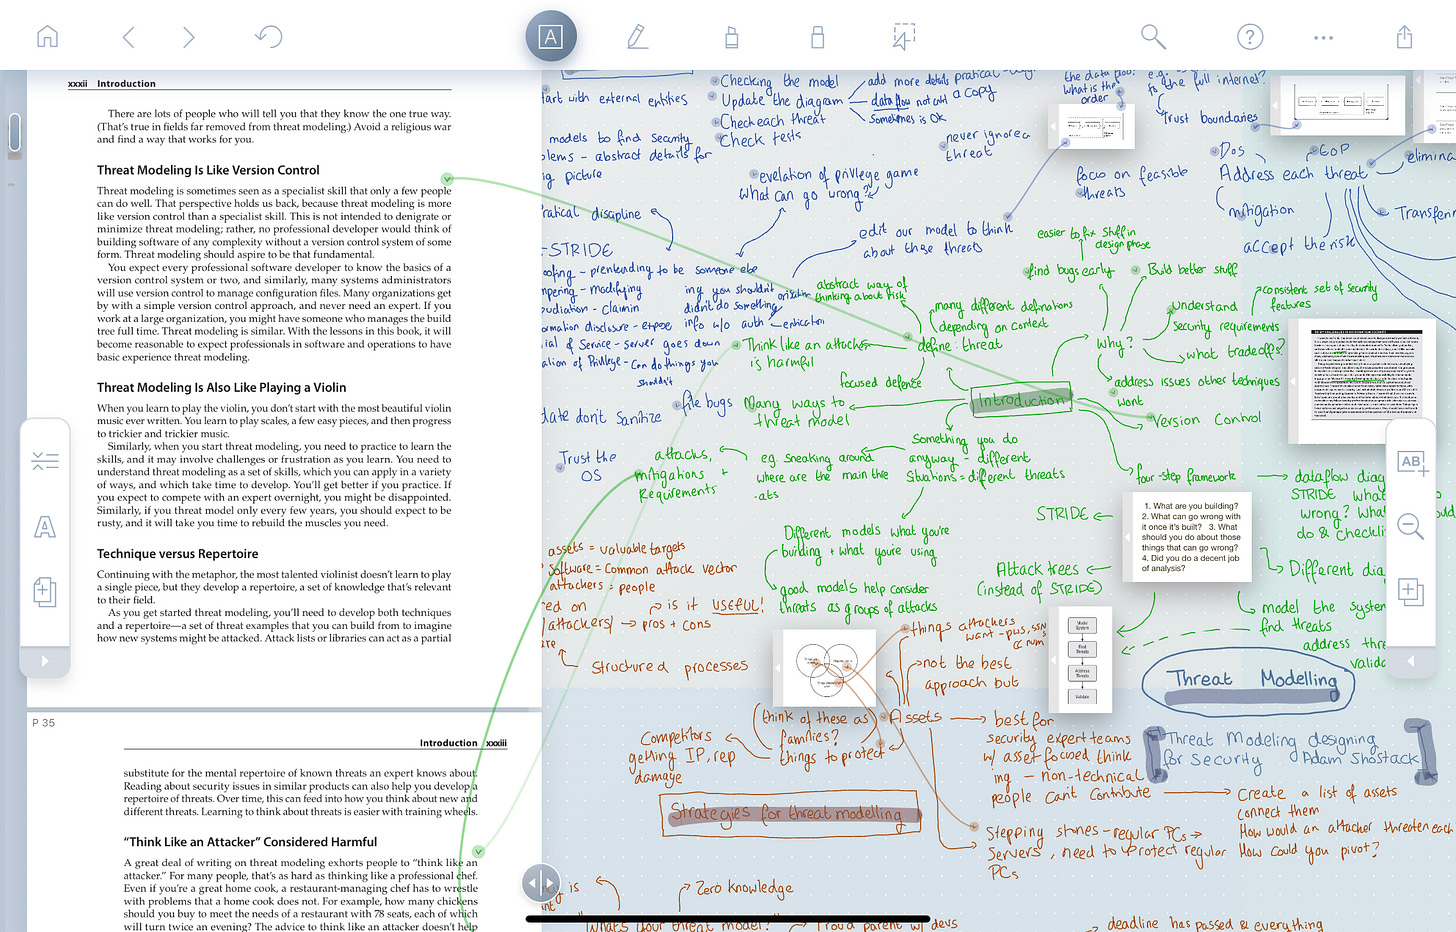Image resolution: width=1456 pixels, height=932 pixels.
Task: Collapse document text with pinch-lines icon
Action: point(45,461)
